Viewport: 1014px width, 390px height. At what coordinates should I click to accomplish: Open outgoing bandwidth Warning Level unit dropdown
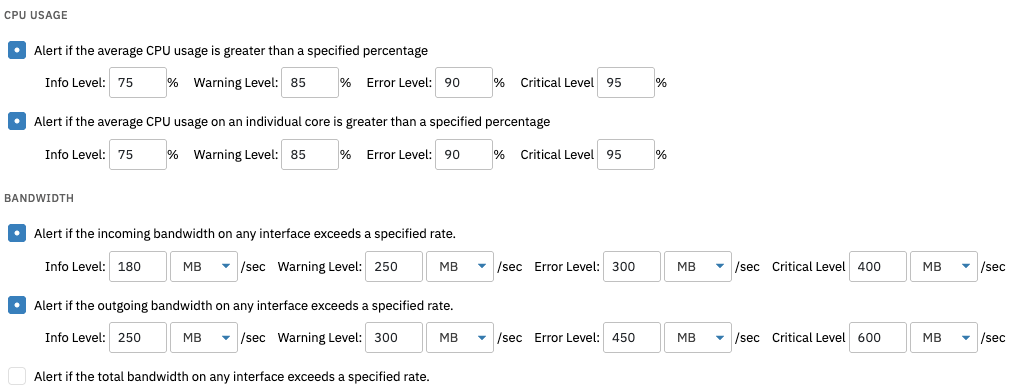(460, 338)
